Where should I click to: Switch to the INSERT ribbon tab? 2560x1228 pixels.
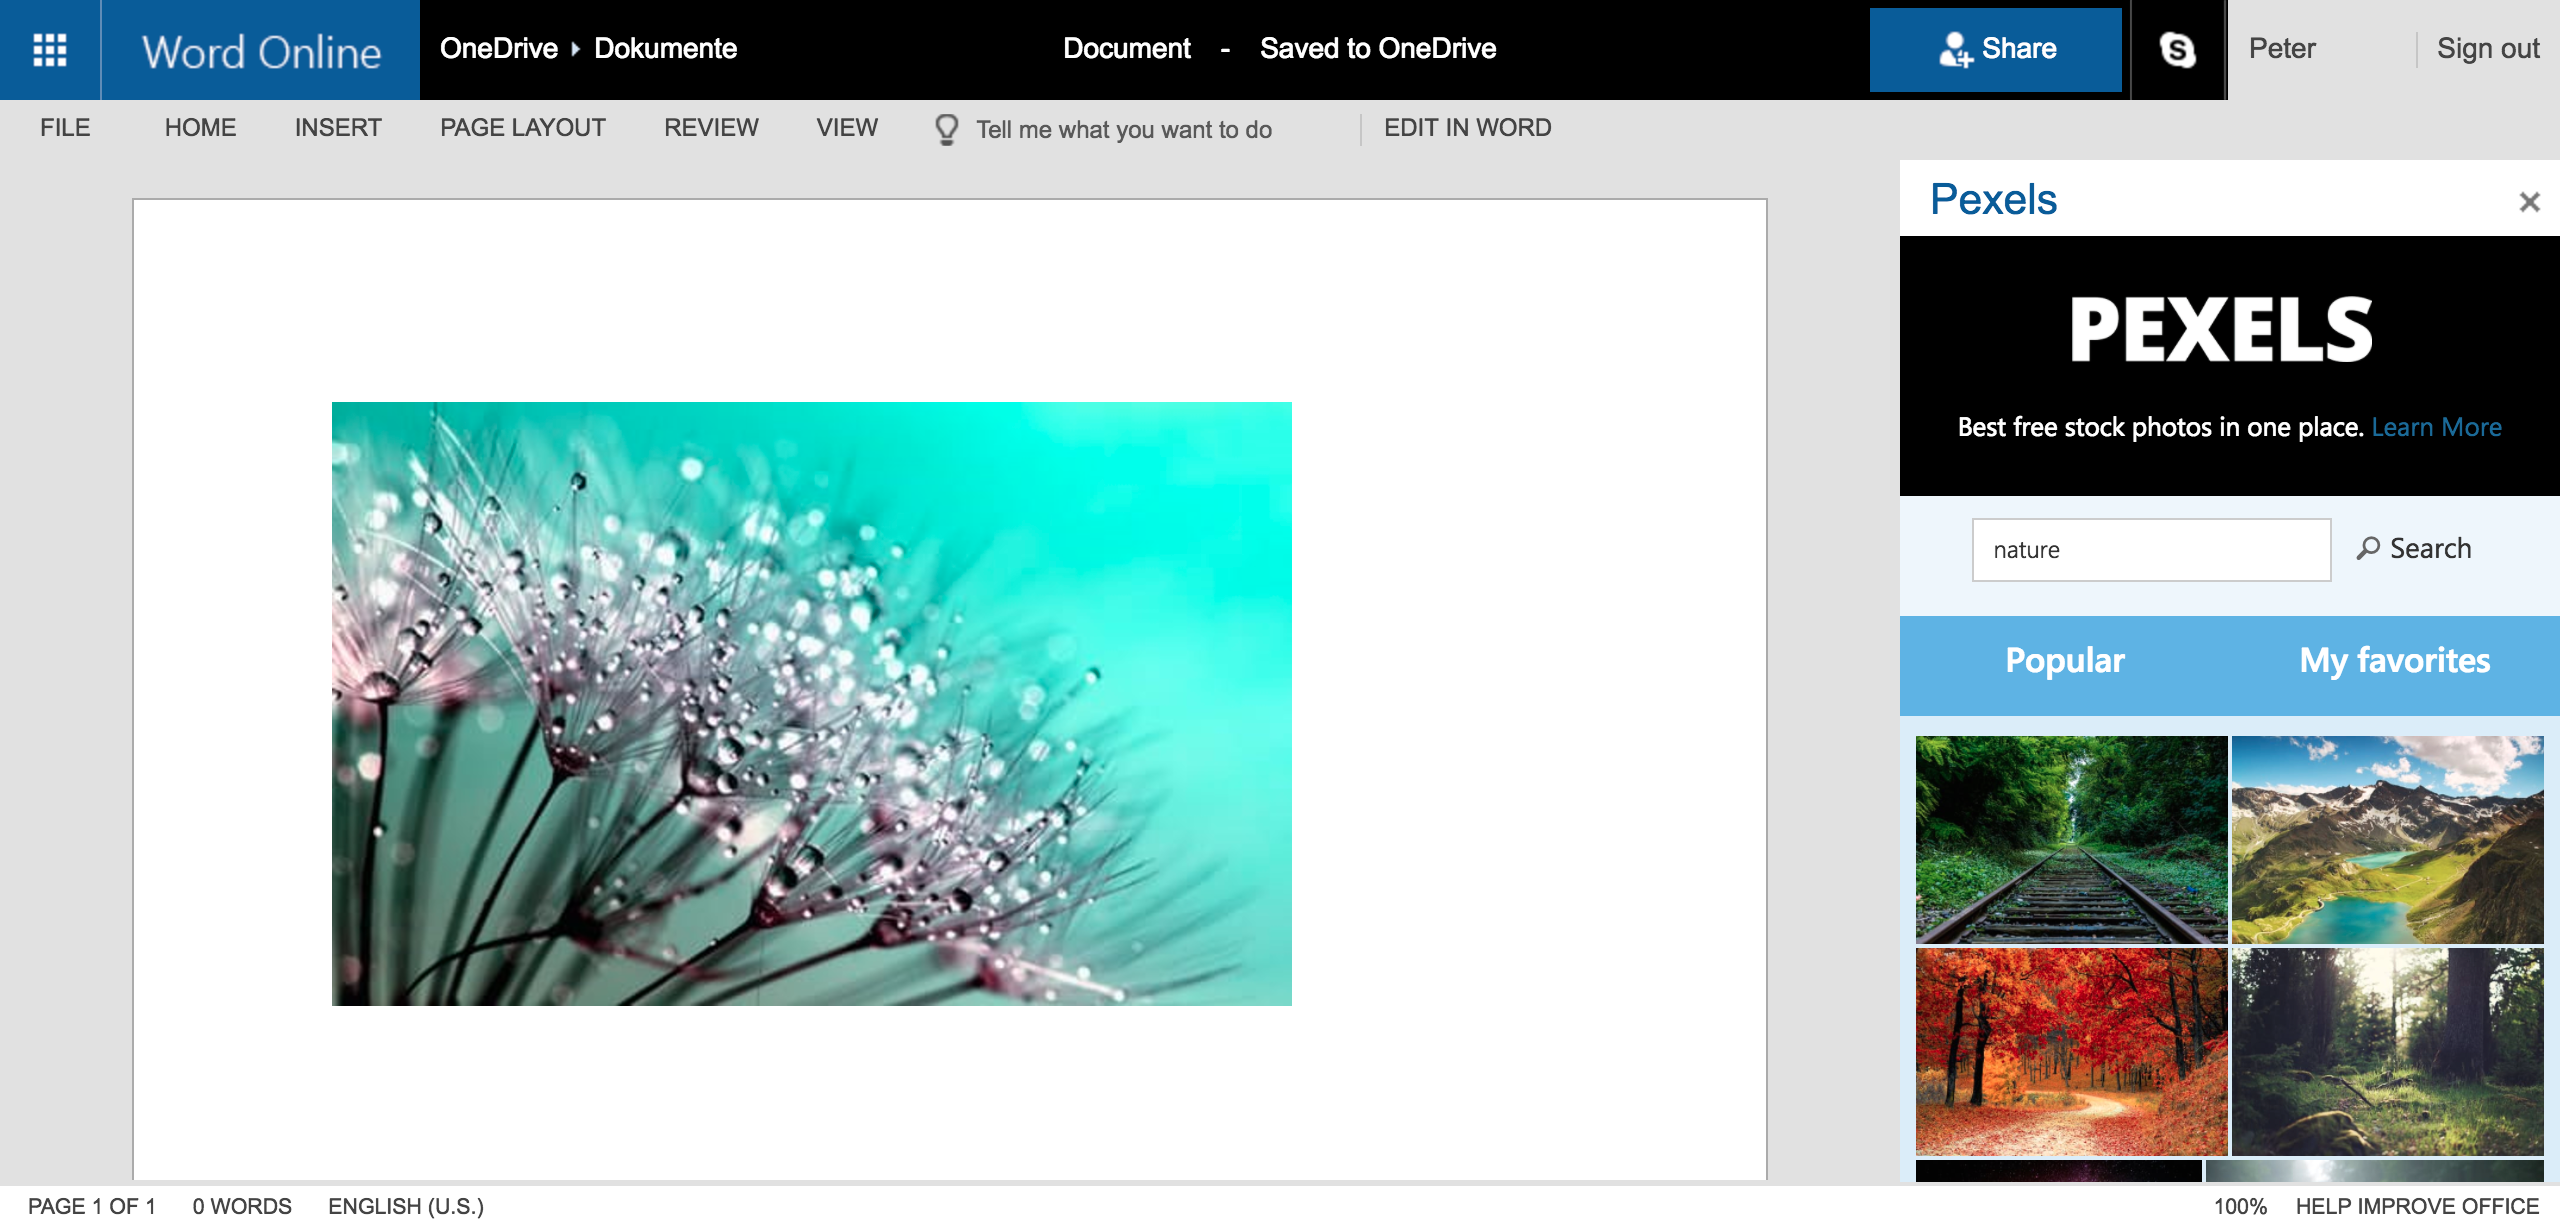338,128
